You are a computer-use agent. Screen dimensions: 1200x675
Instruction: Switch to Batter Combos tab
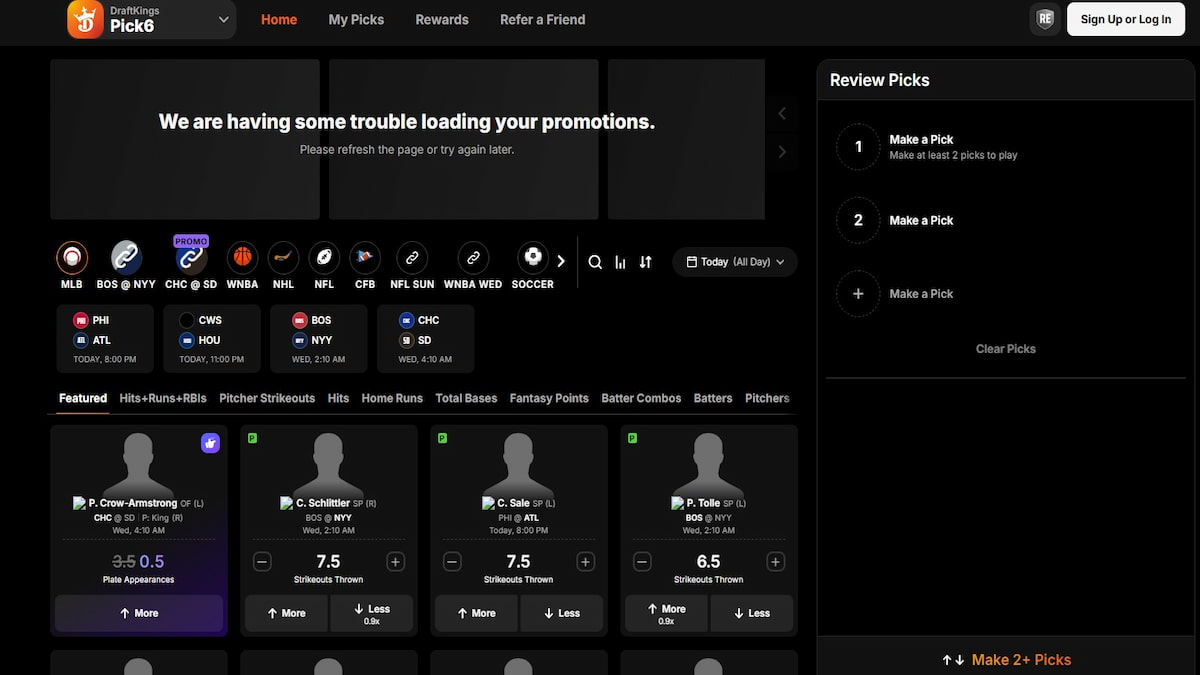[x=641, y=398]
